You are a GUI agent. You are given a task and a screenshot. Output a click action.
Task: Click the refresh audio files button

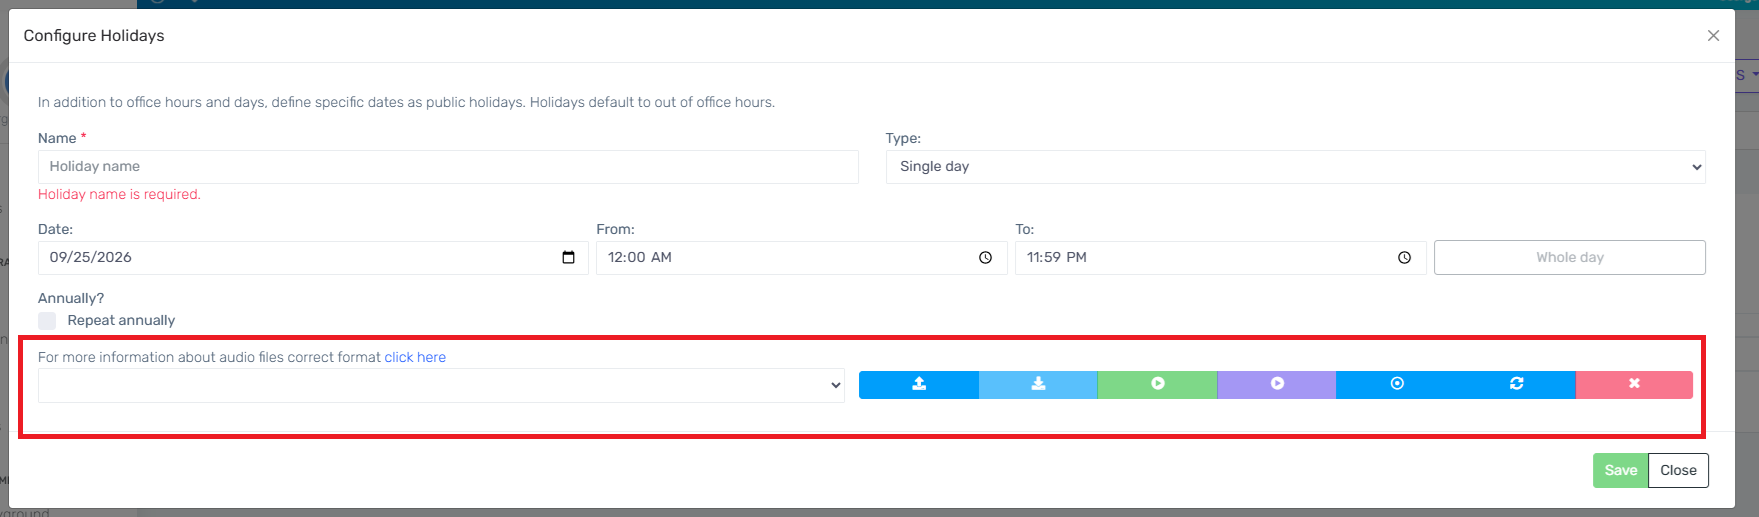click(x=1516, y=384)
